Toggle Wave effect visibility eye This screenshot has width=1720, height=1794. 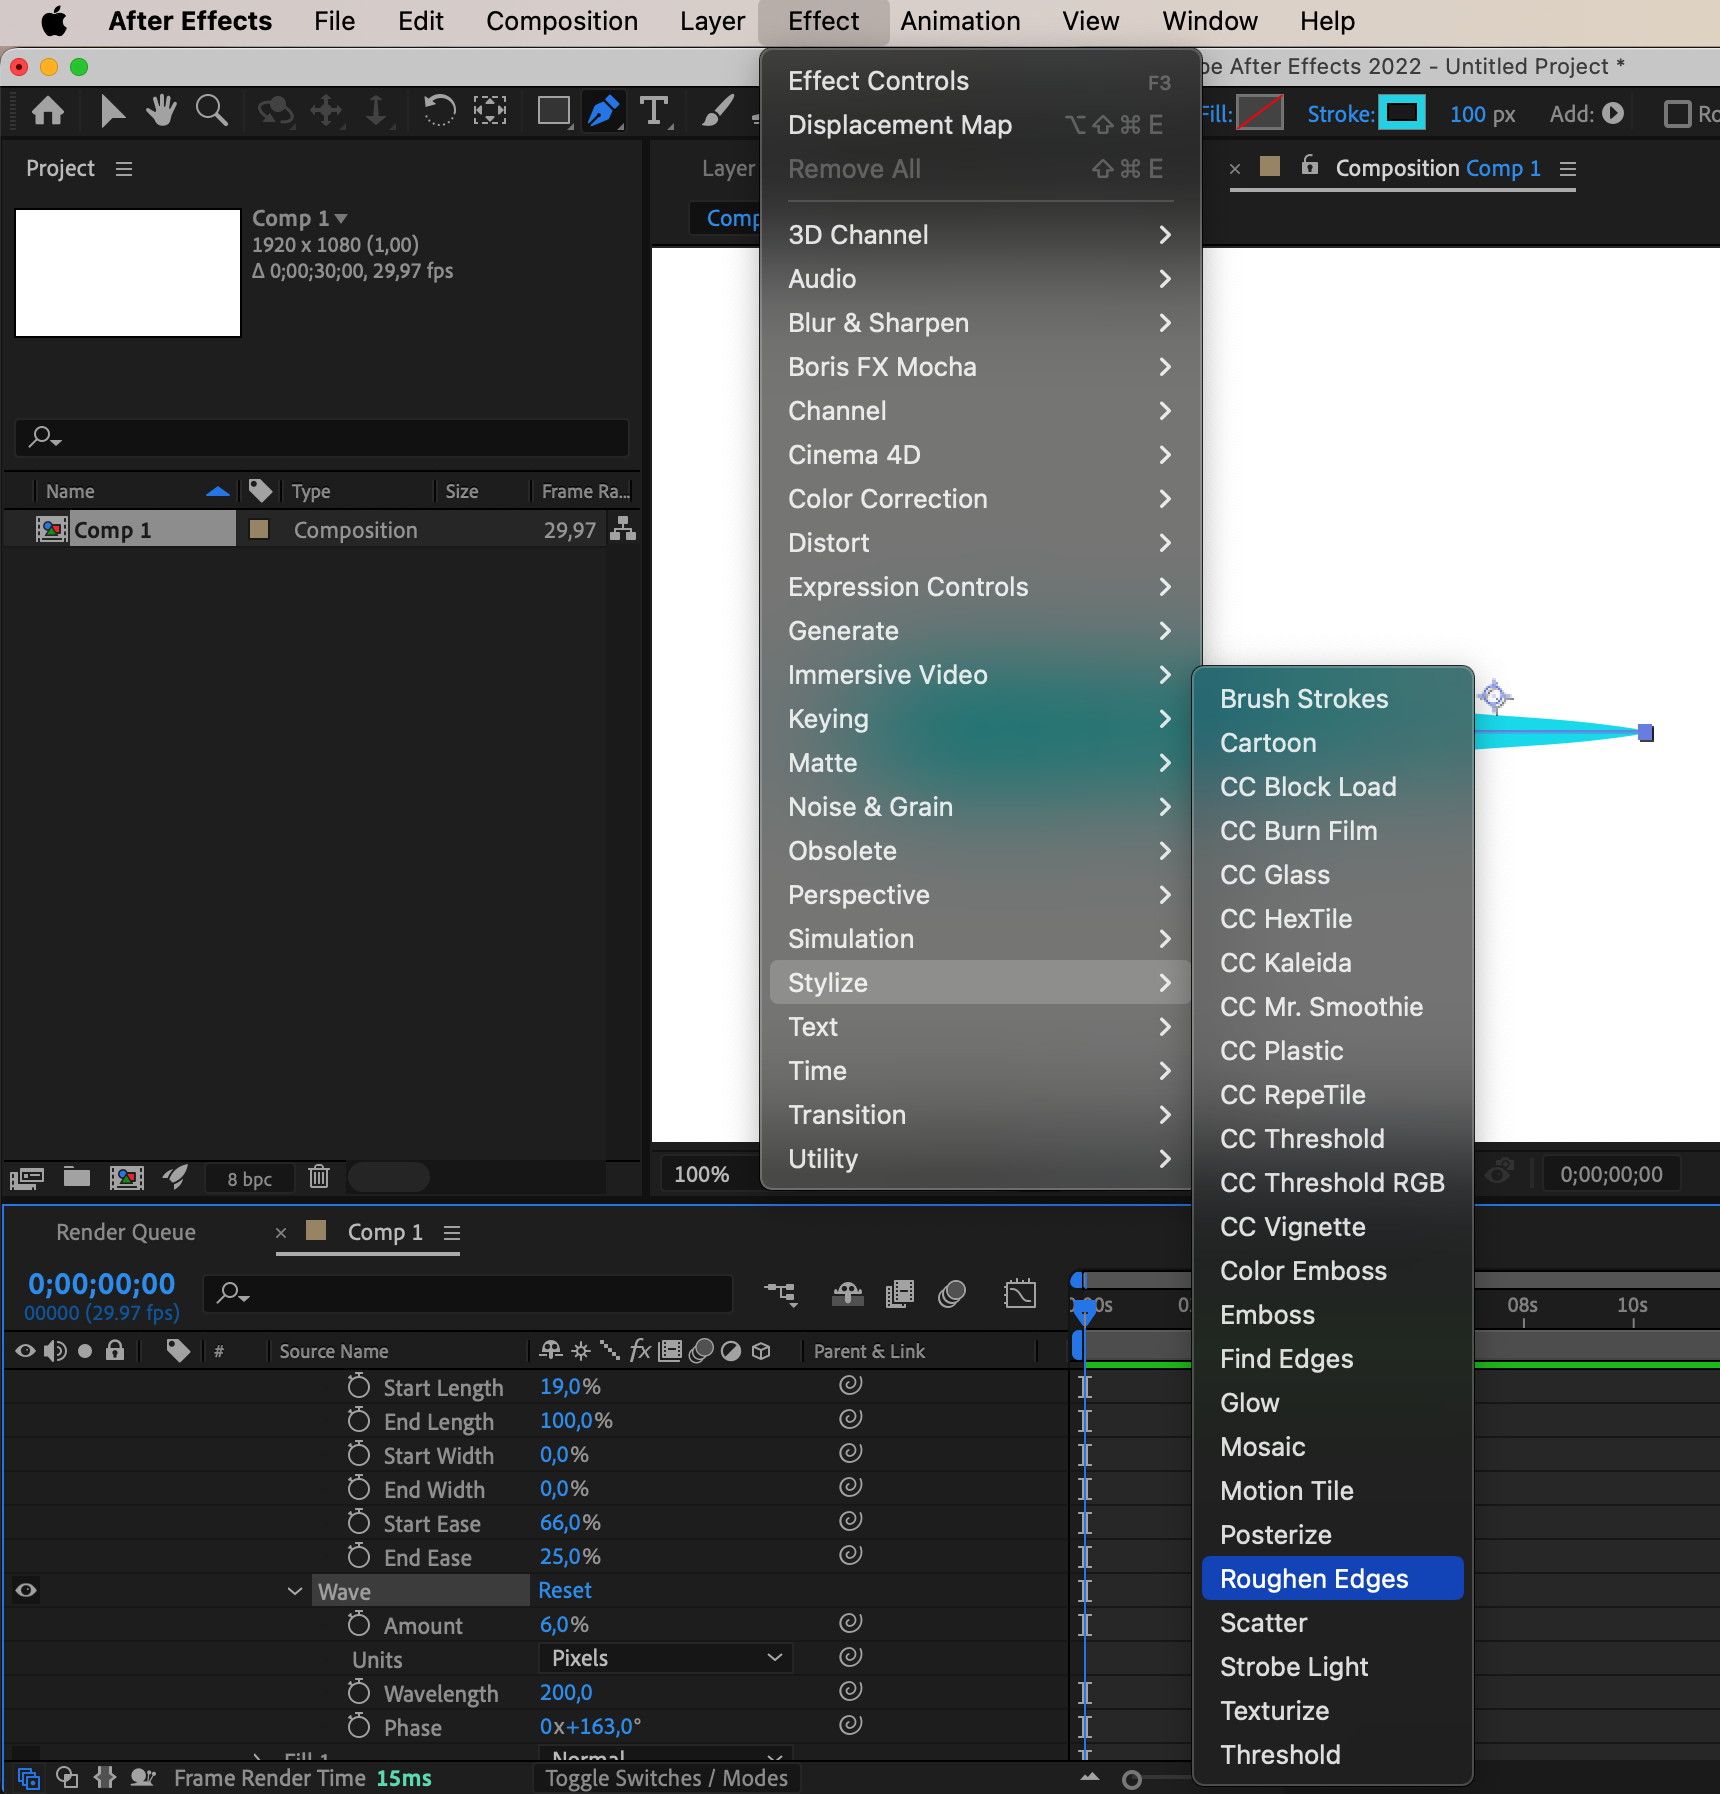coord(27,1590)
